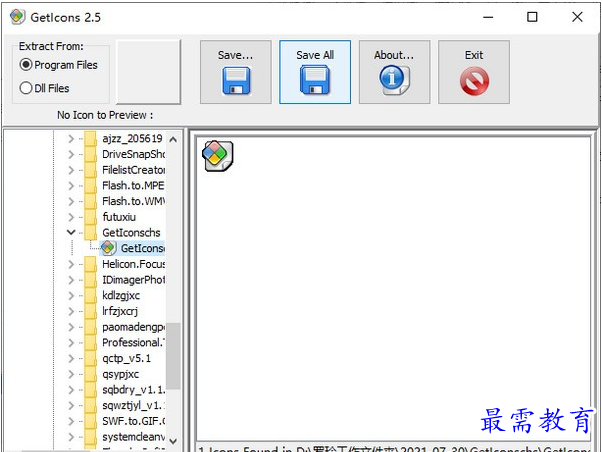Expand the sqwztjyl_v1 folder node

[71, 406]
